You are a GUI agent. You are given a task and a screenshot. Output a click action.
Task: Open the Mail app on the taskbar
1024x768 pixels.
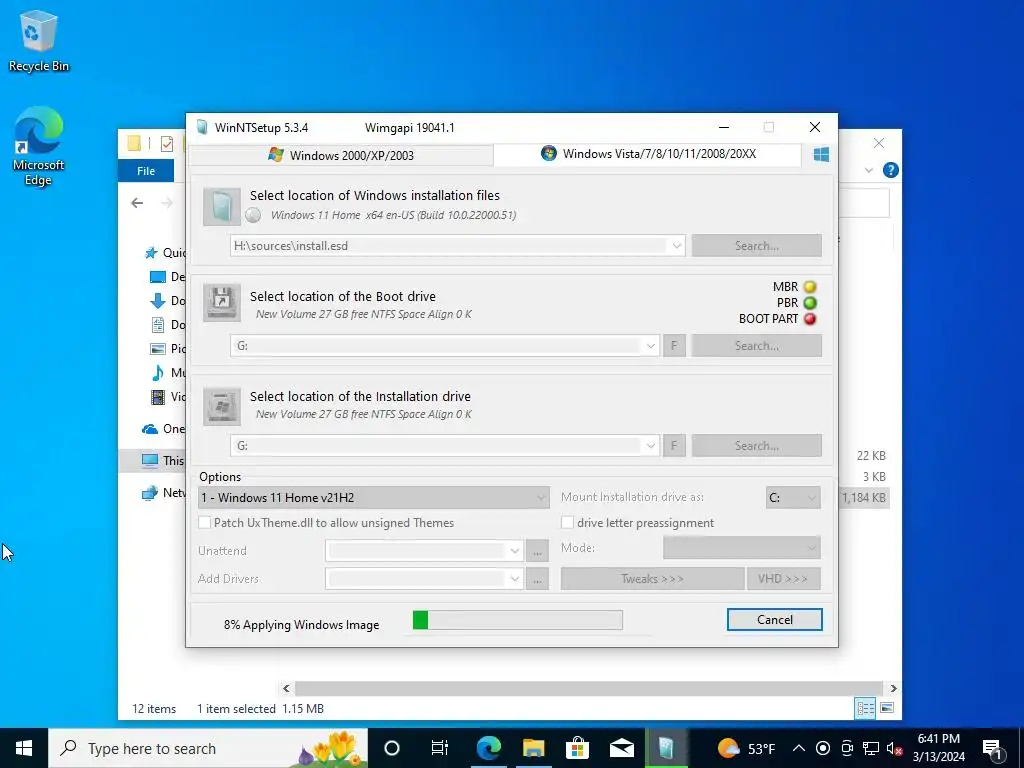coord(622,748)
